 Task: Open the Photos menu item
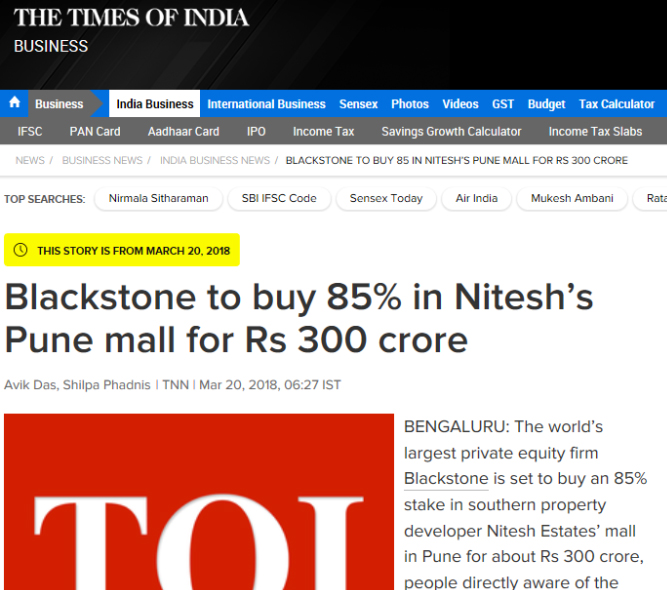pos(410,104)
